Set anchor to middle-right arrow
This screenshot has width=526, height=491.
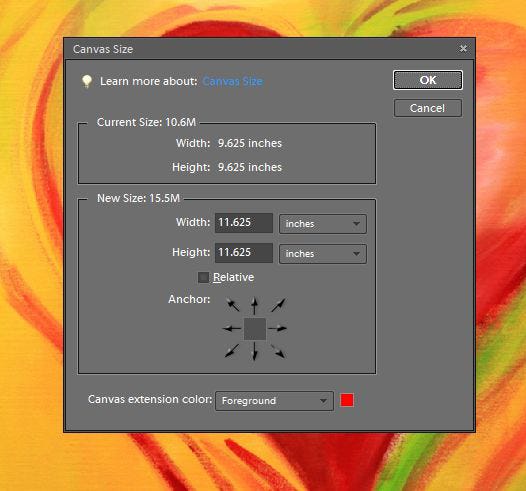coord(278,328)
